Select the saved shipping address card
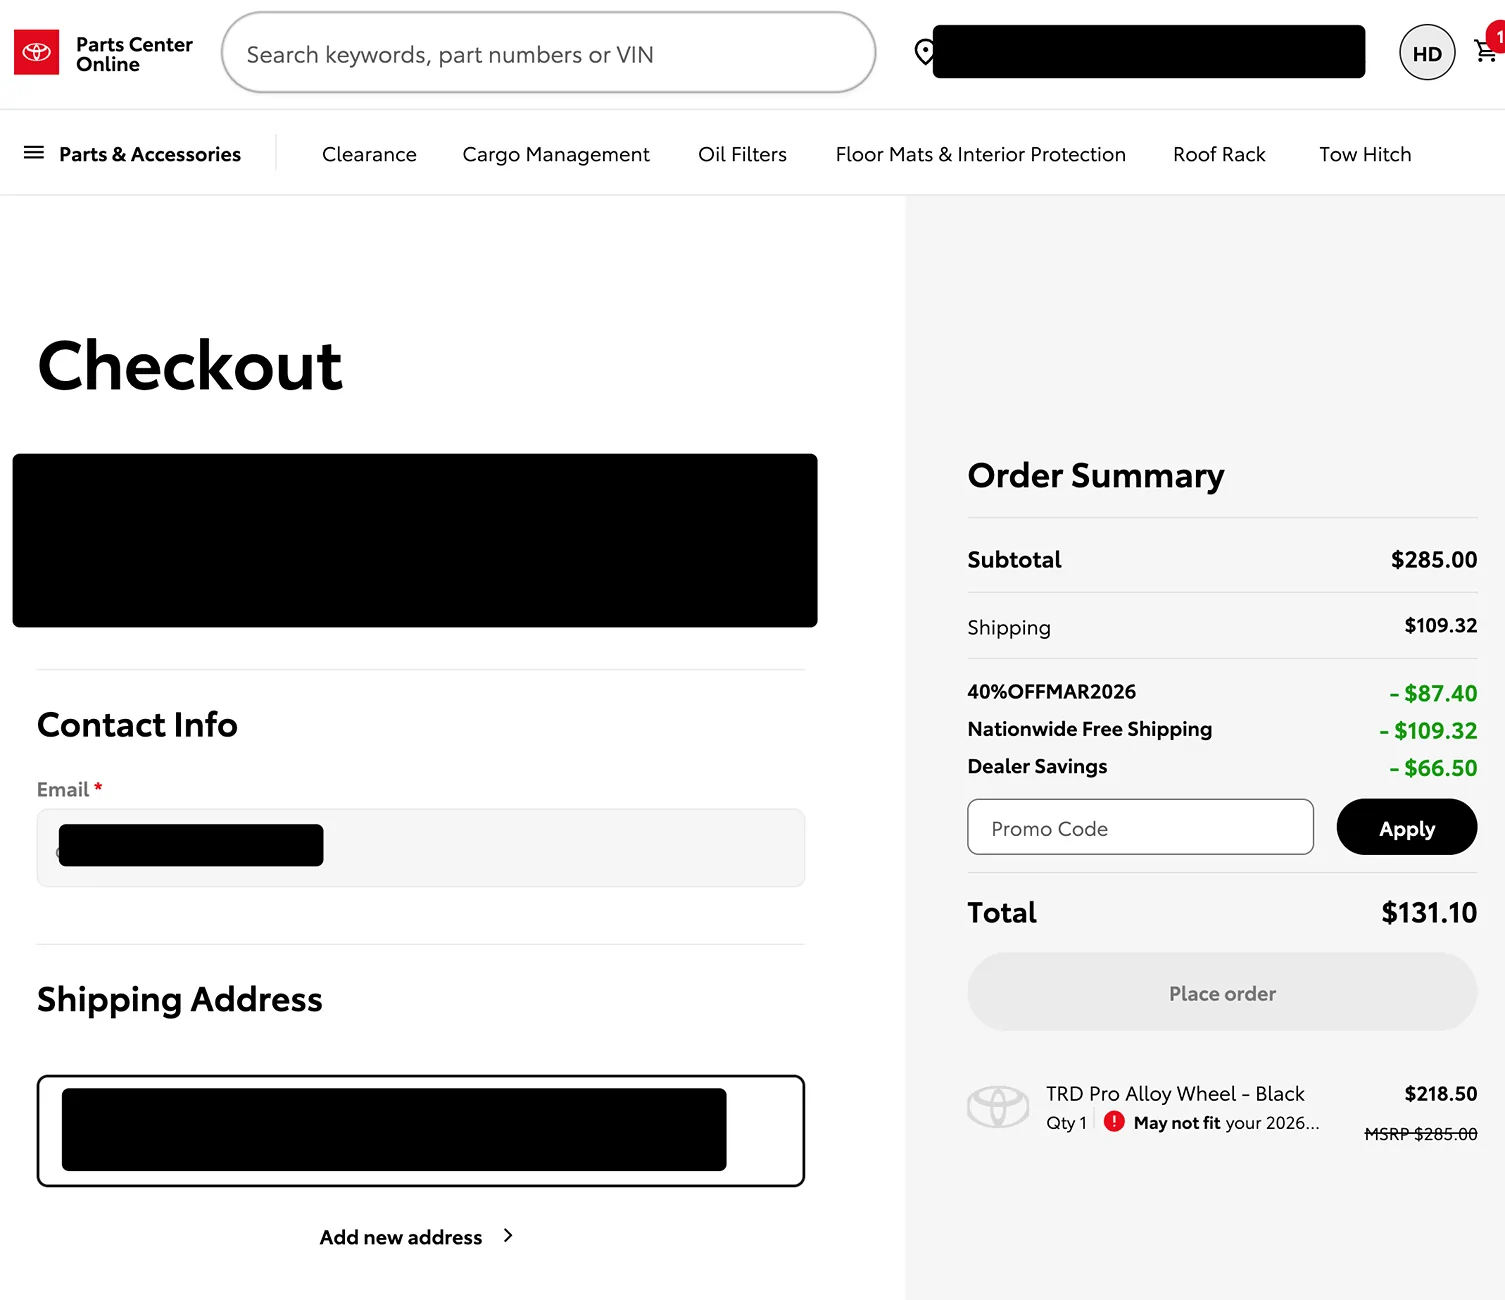This screenshot has width=1505, height=1300. [420, 1130]
